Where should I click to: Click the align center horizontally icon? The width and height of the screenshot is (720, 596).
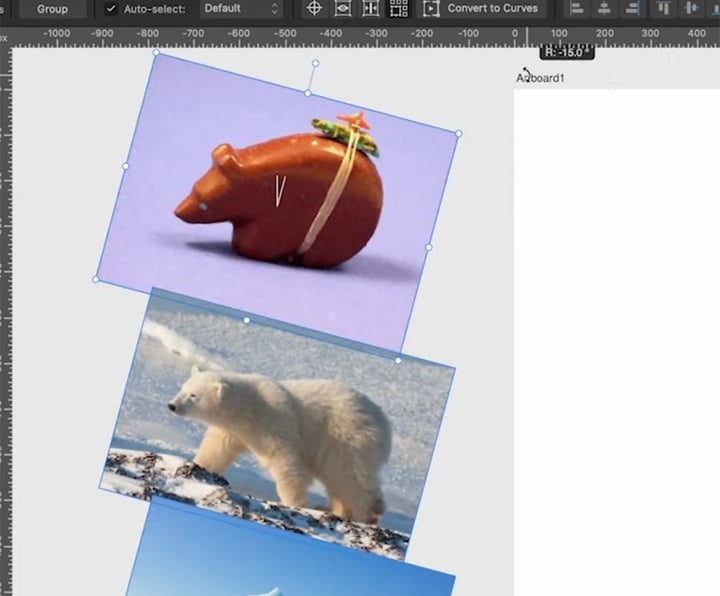tap(604, 9)
